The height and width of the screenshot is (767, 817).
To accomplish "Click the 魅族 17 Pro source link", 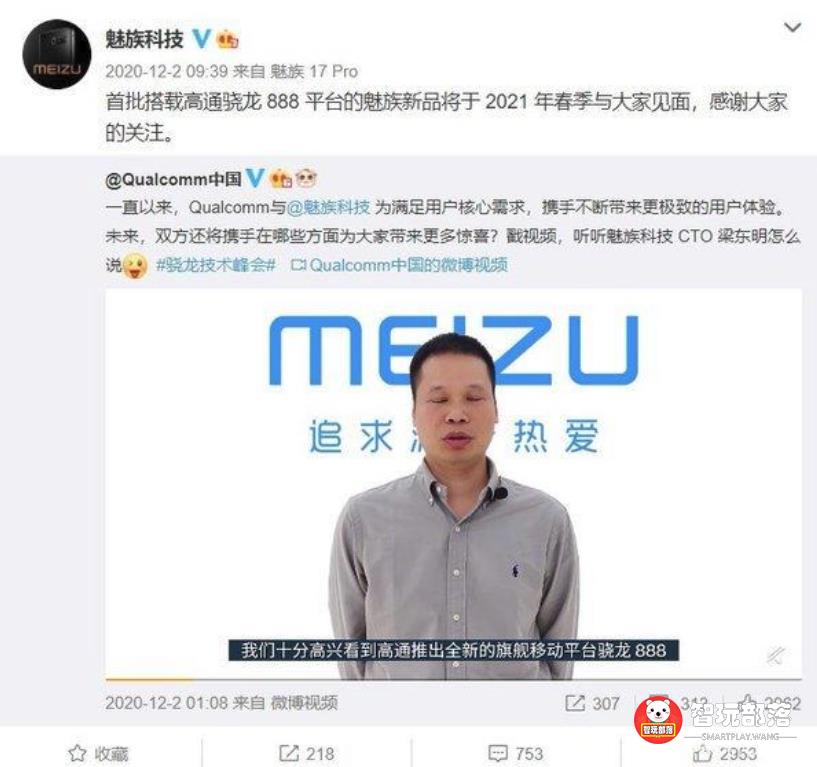I will tap(313, 71).
